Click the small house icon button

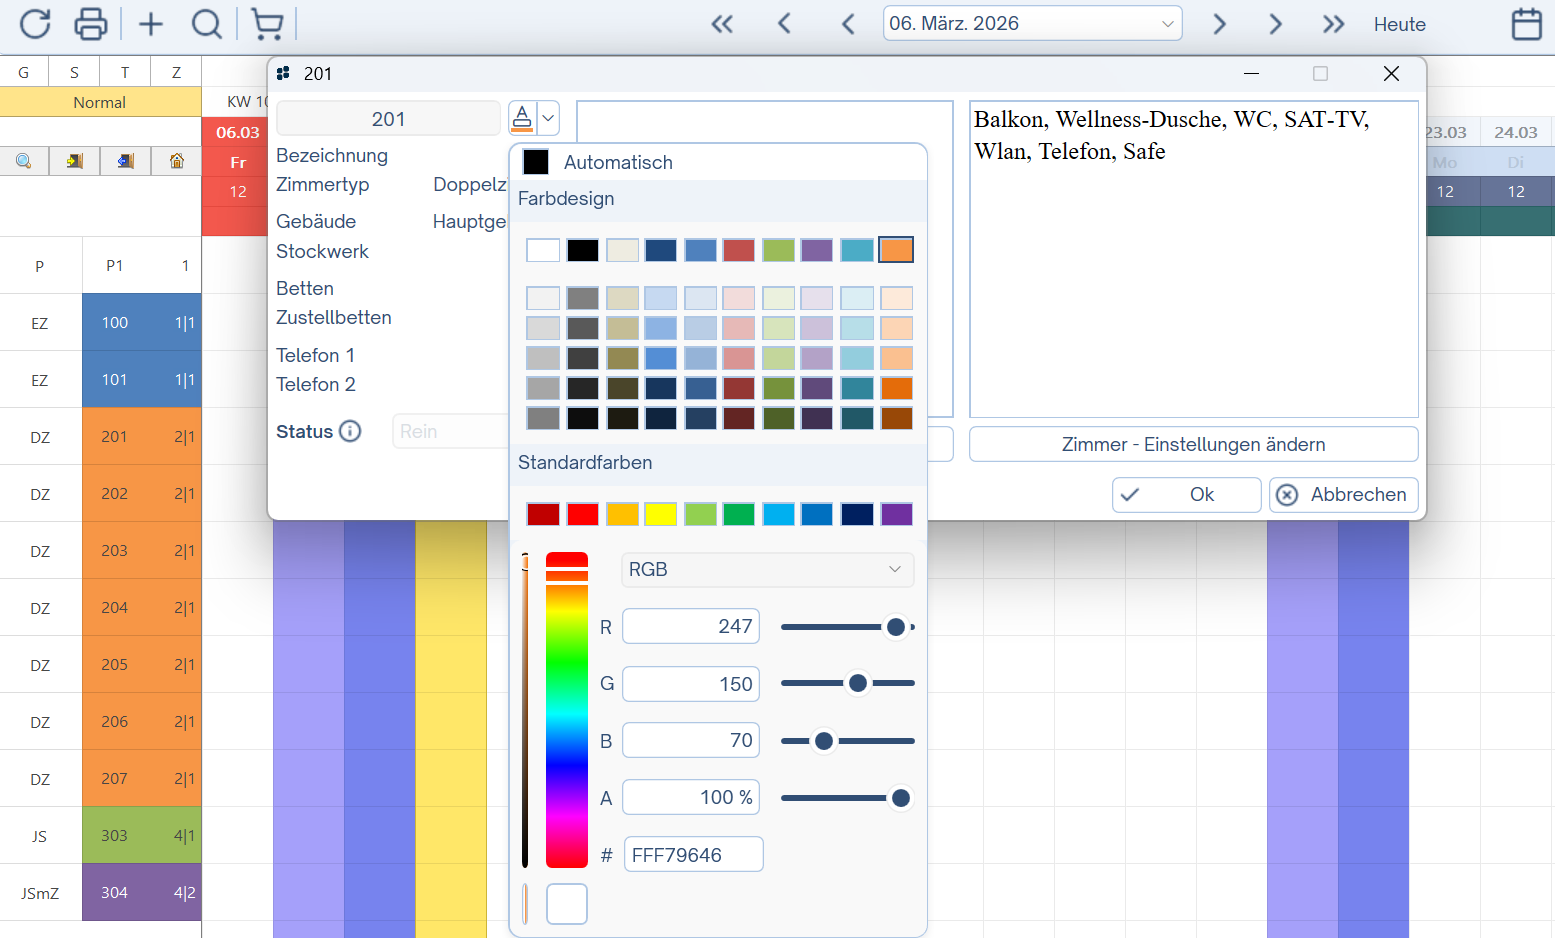tap(176, 161)
